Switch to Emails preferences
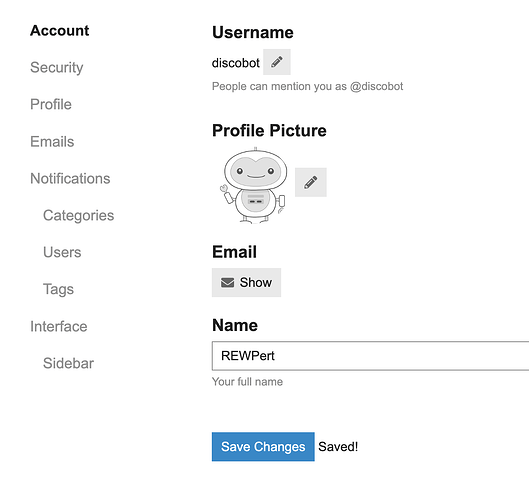This screenshot has height=500, width=529. (x=52, y=141)
